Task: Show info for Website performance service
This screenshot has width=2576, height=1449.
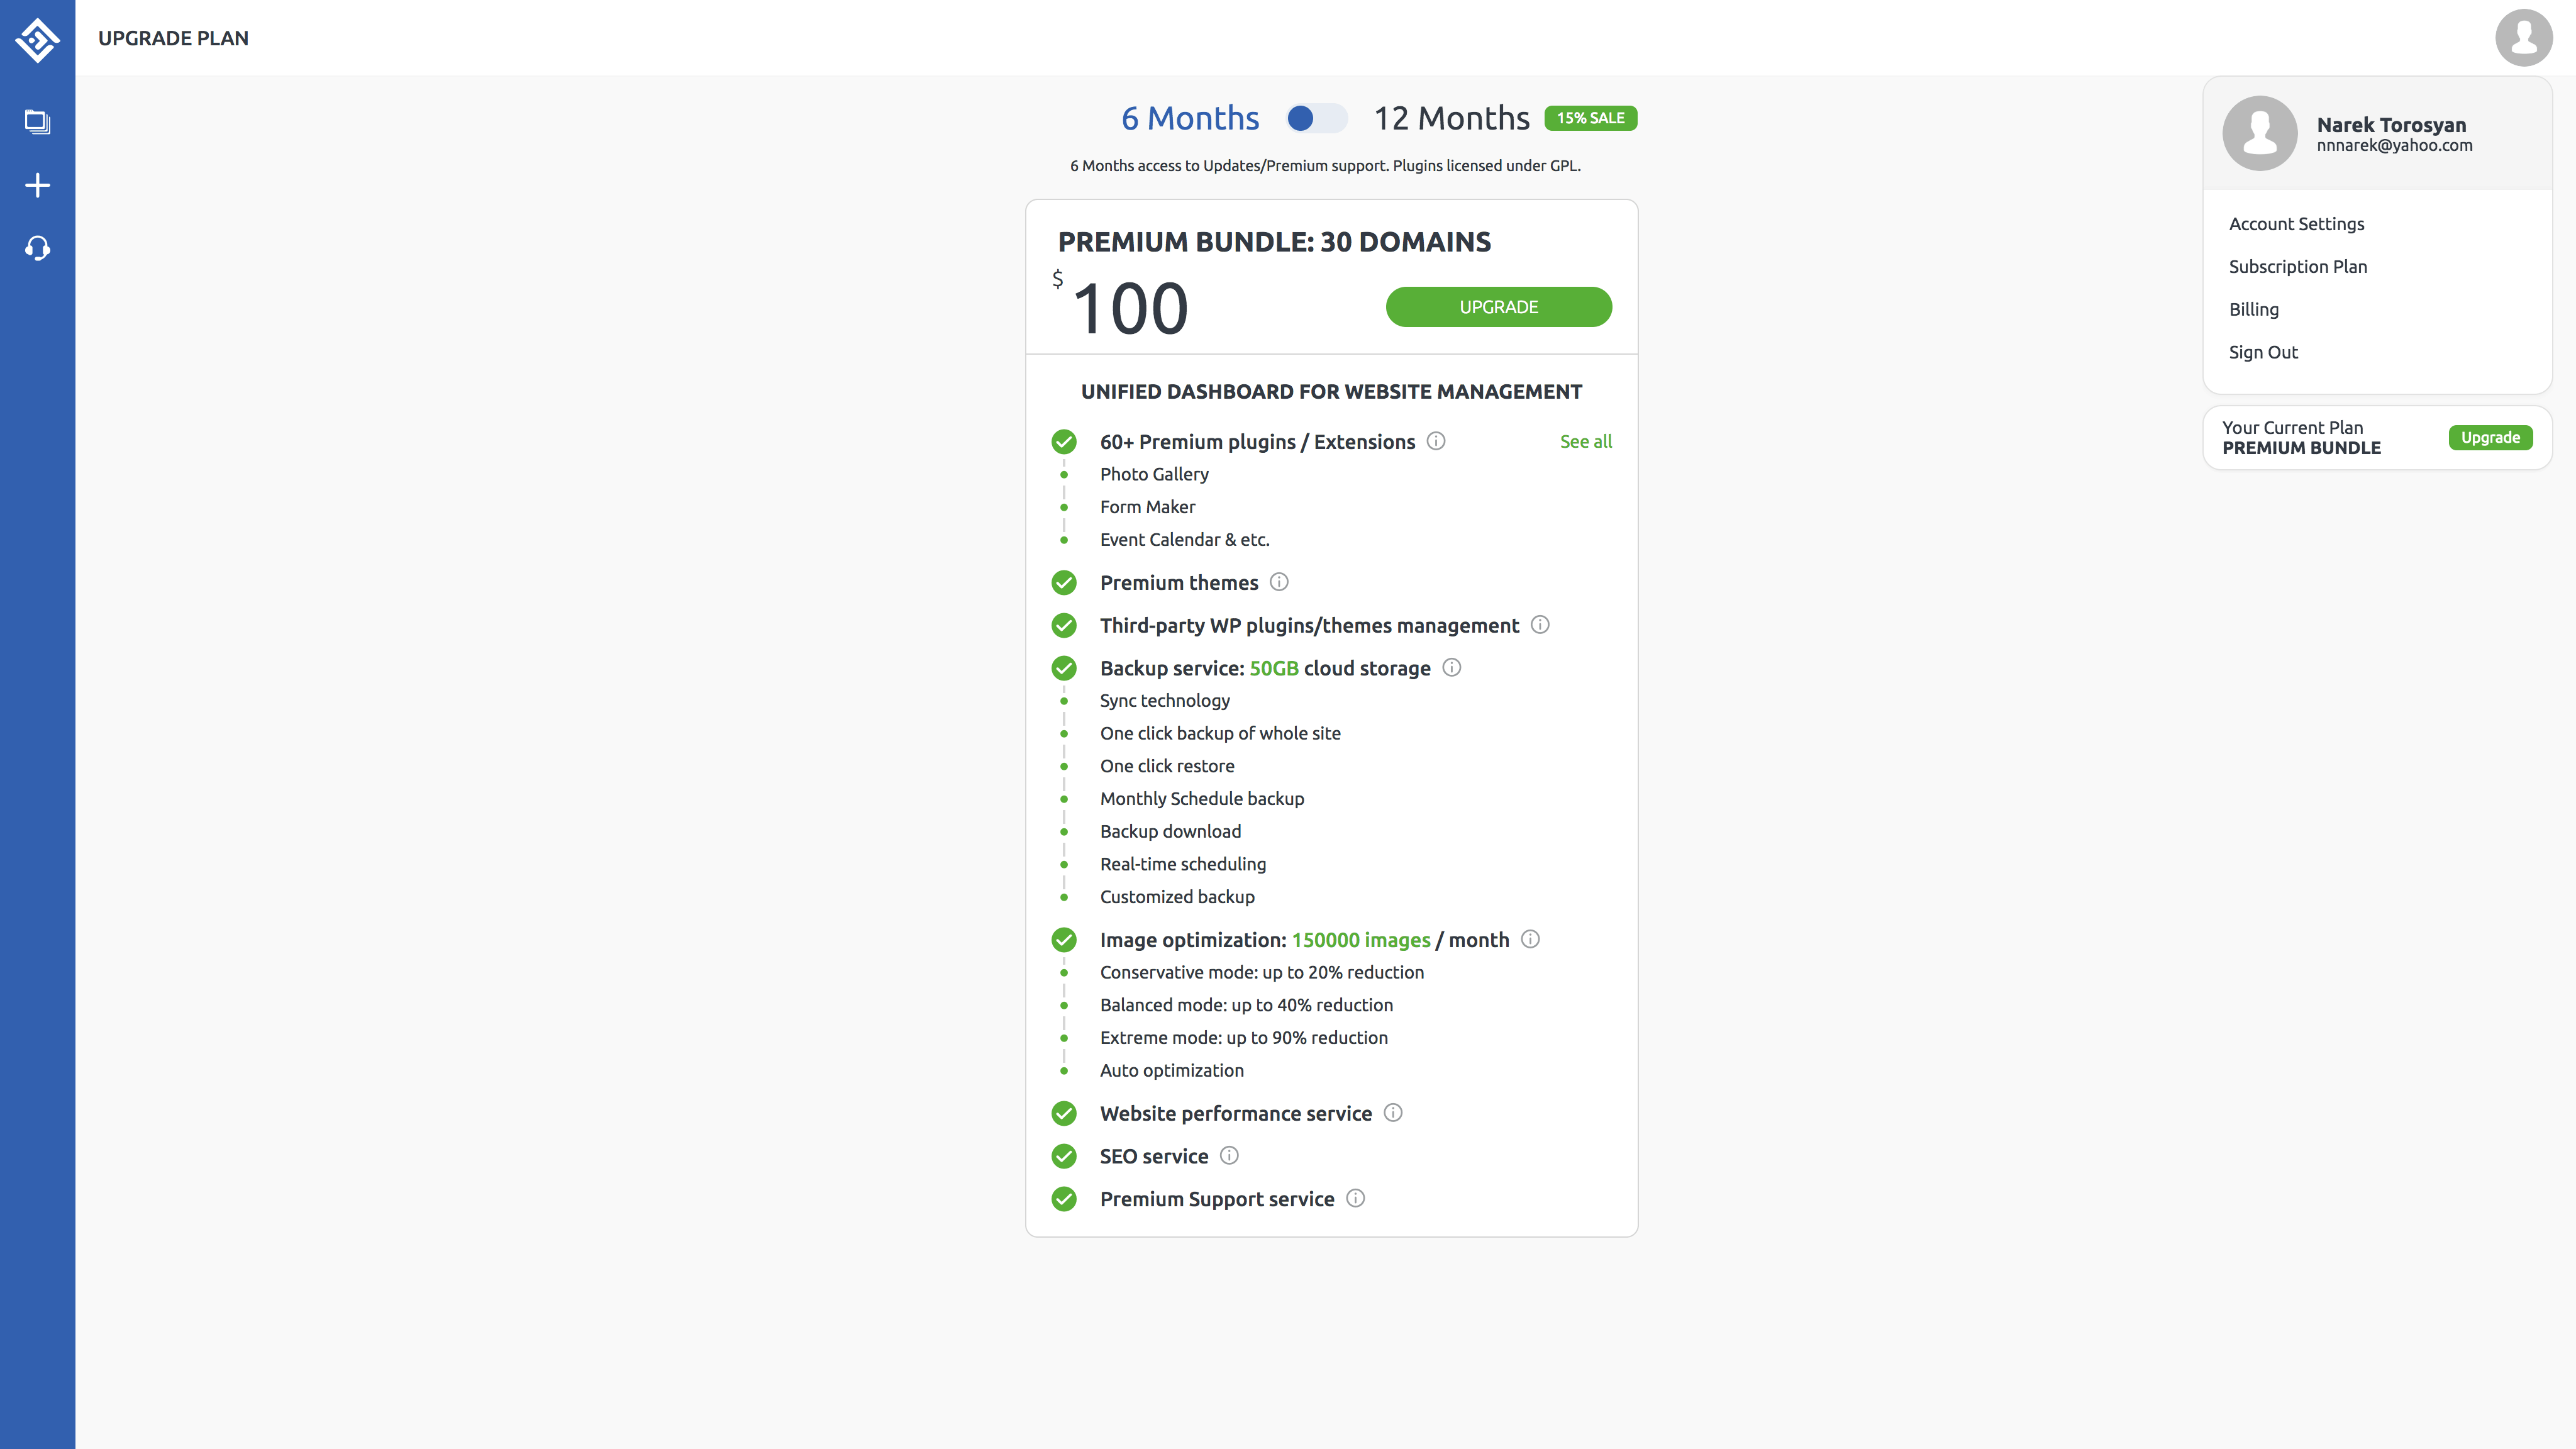Action: [1393, 1113]
